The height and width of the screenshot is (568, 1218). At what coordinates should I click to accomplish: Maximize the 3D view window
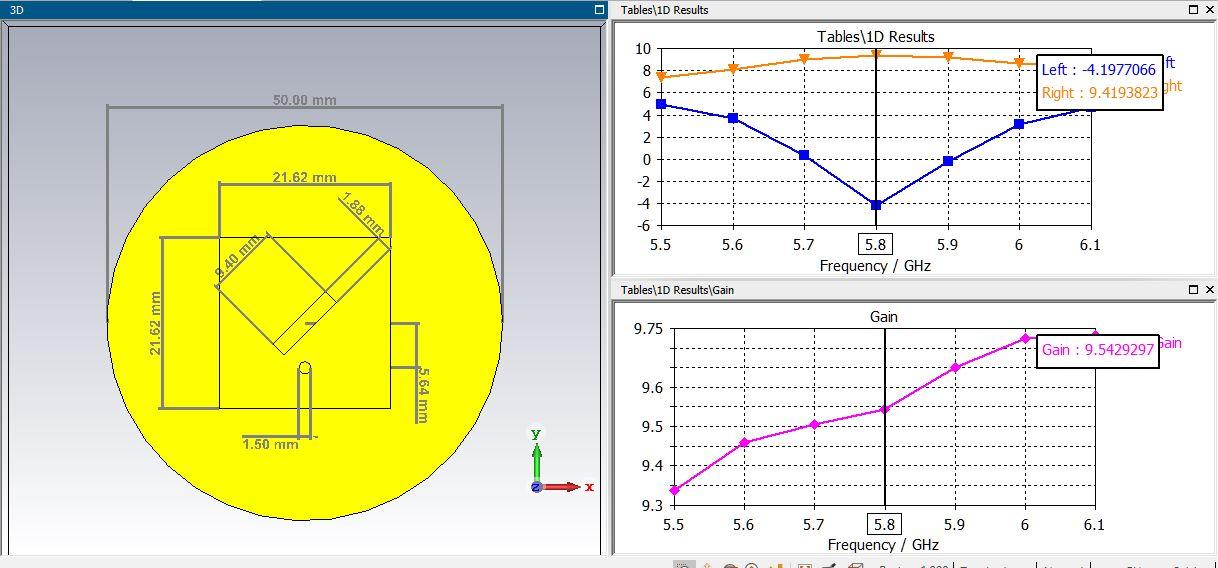[x=600, y=9]
